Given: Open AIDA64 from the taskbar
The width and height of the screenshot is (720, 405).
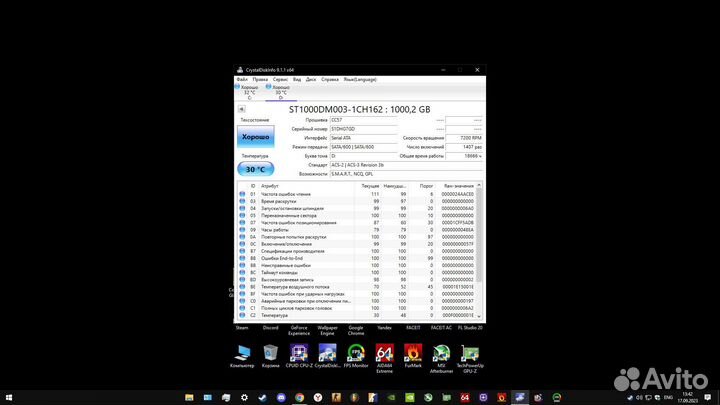Looking at the screenshot, I should pos(465,398).
